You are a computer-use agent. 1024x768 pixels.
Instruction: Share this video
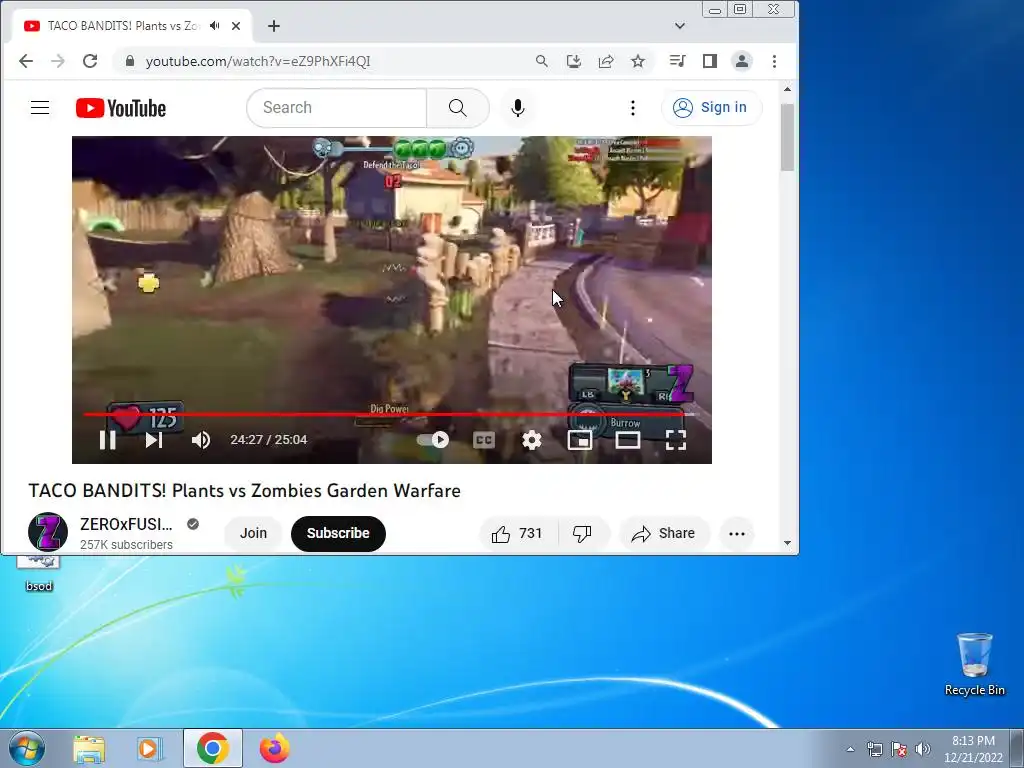coord(664,534)
